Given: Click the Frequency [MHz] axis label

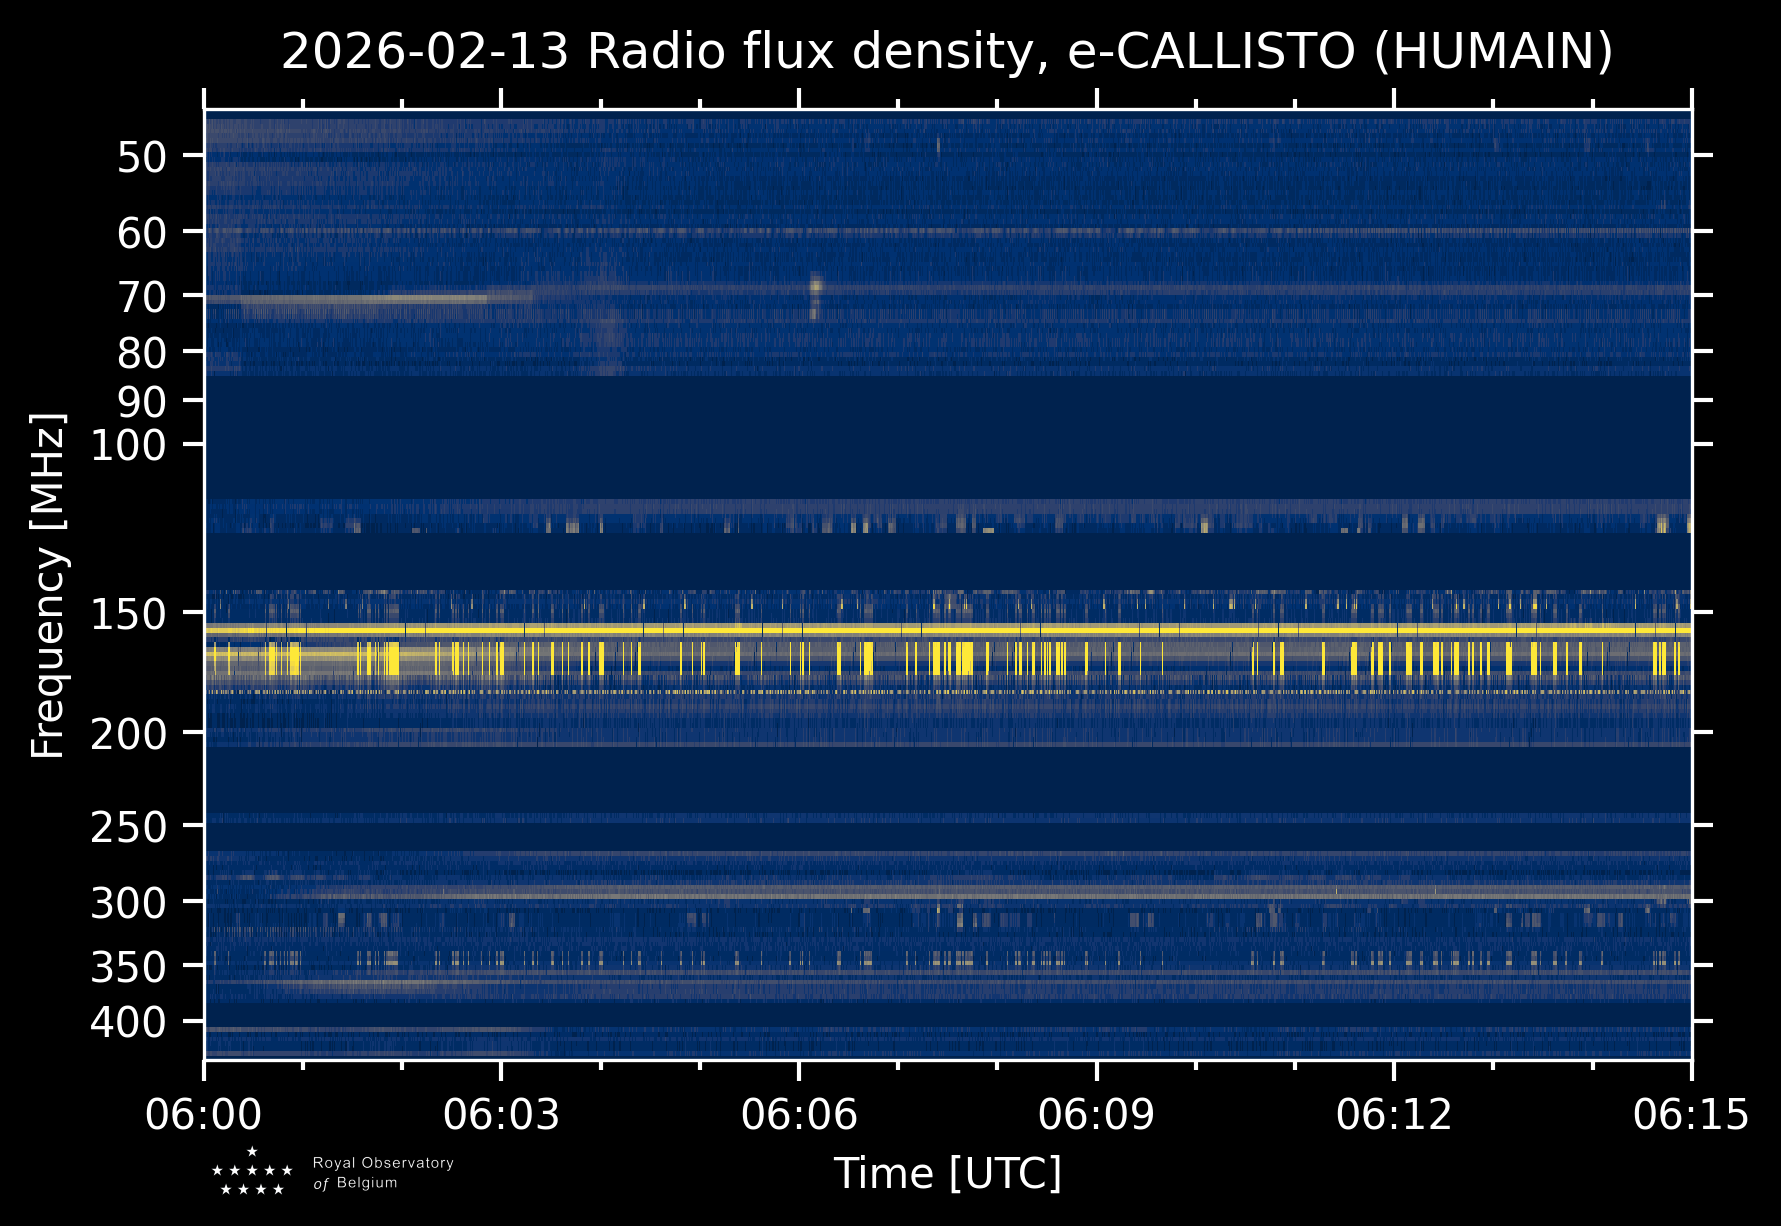Looking at the screenshot, I should point(48,585).
